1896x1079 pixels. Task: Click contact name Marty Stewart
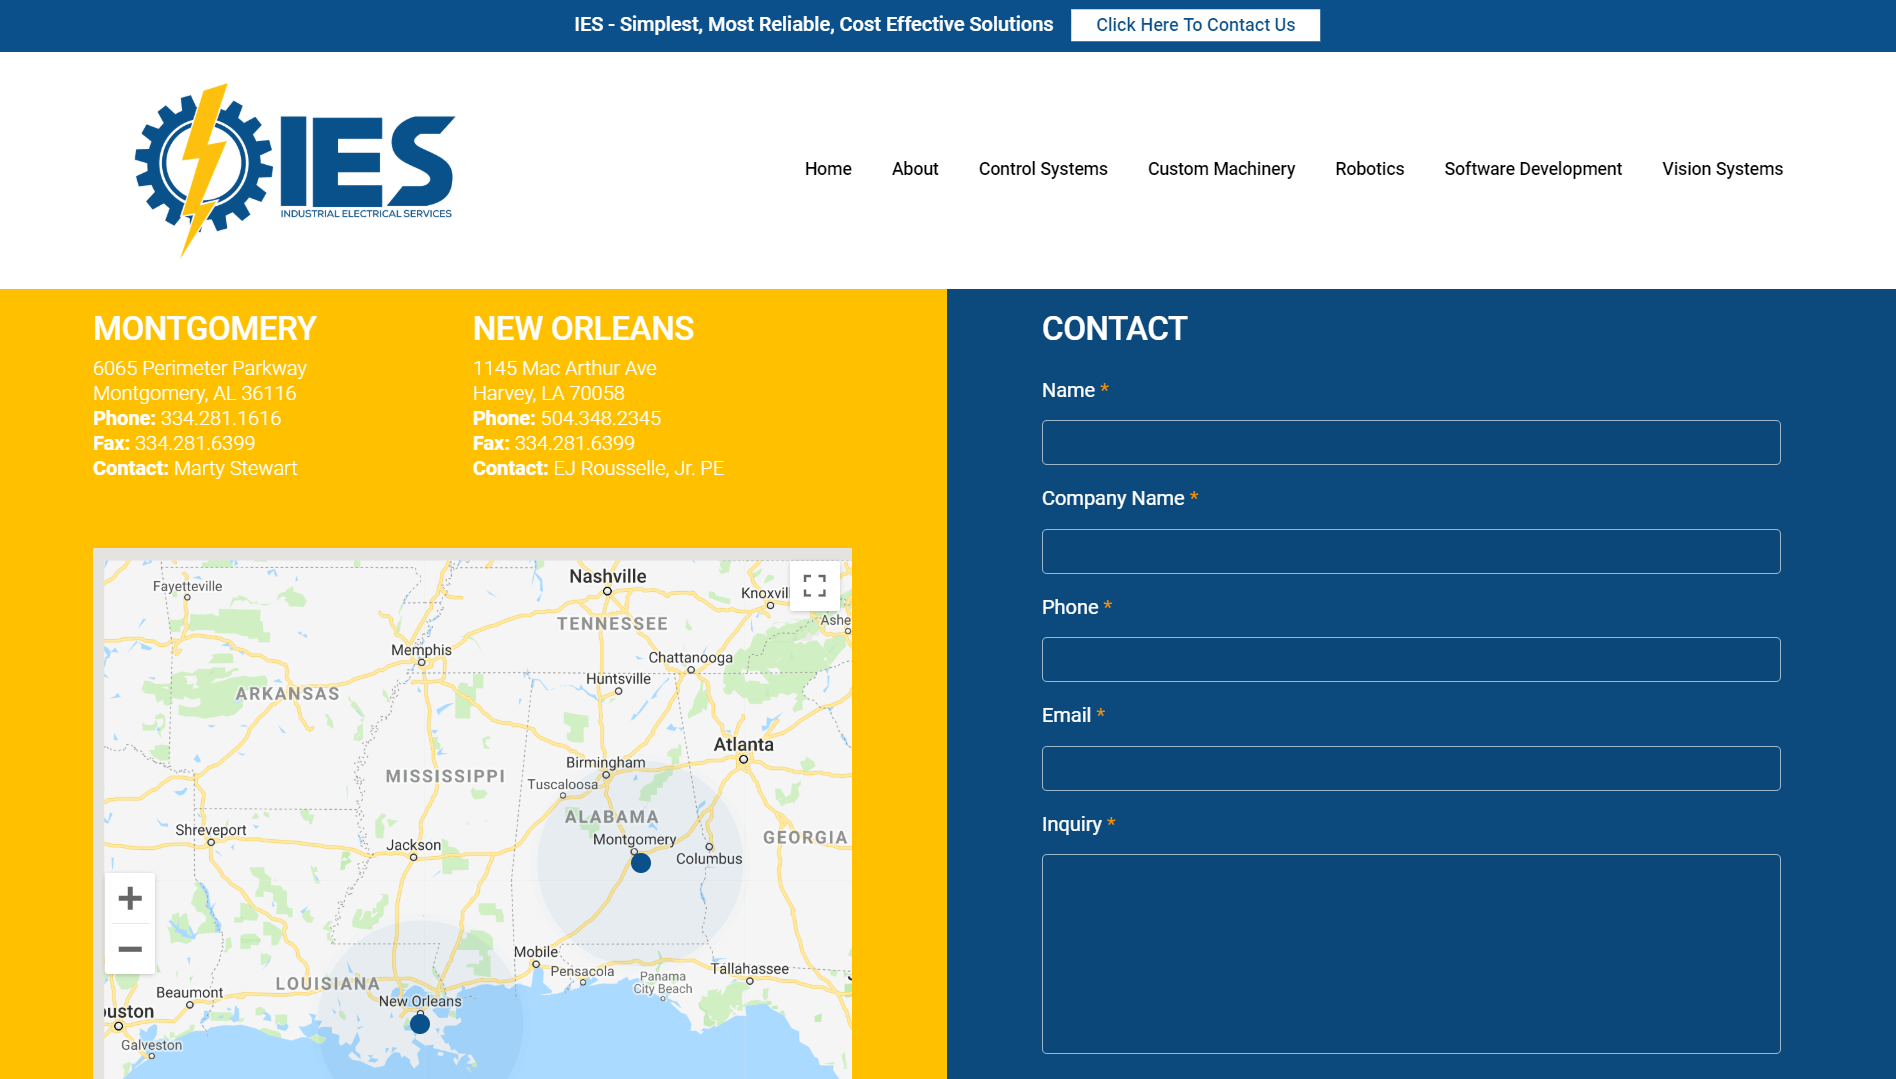235,468
